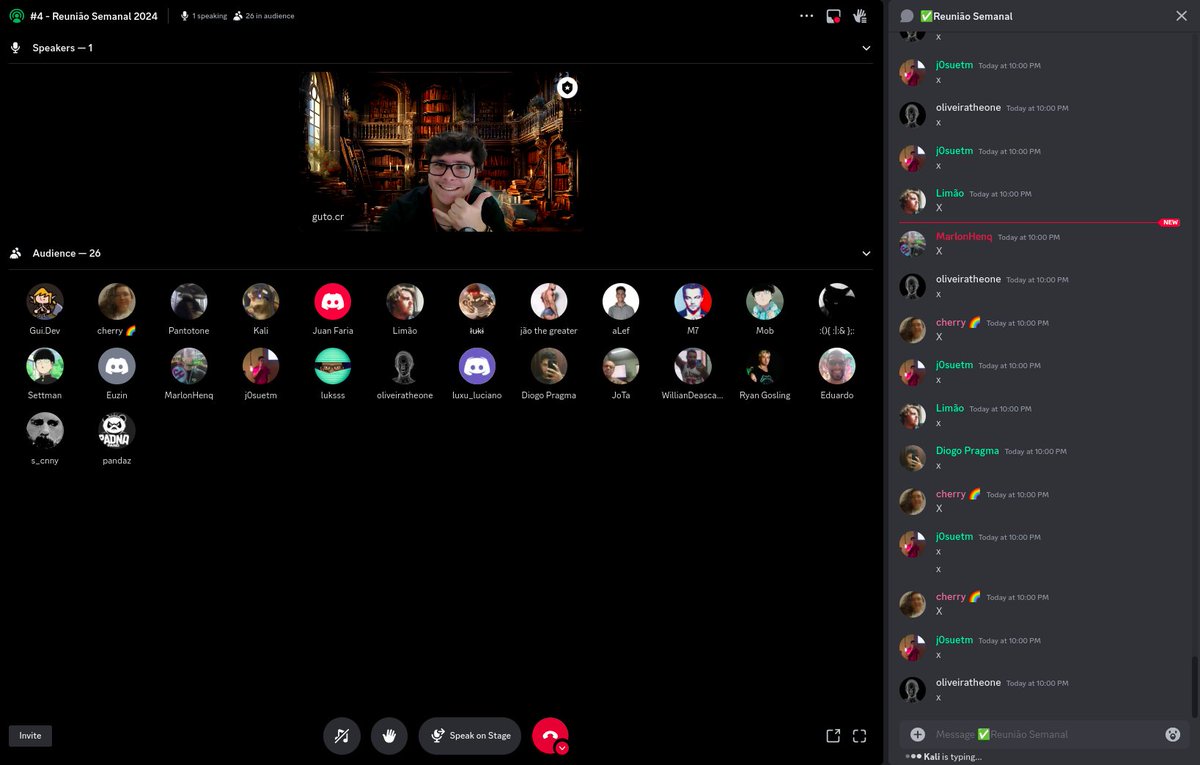This screenshot has width=1200, height=765.
Task: Click the stage channel icon beside #4 title
Action: (x=17, y=16)
